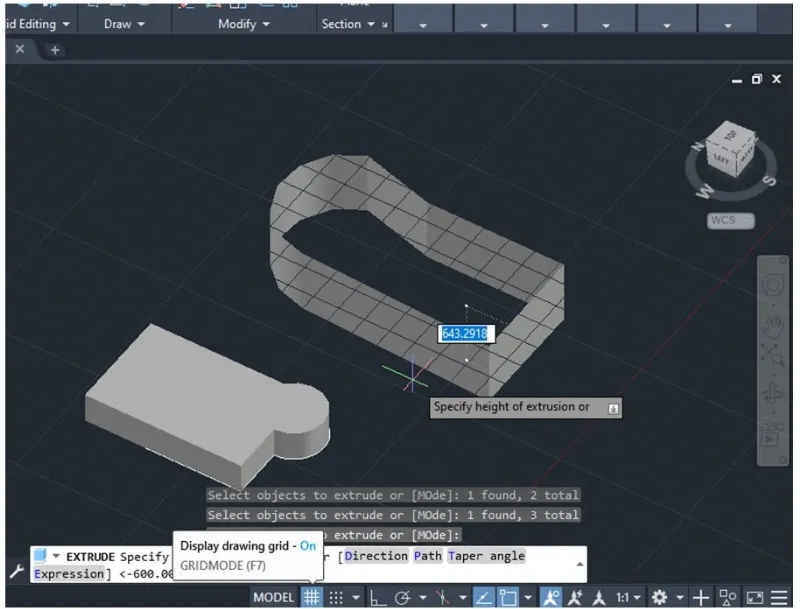The height and width of the screenshot is (609, 800).
Task: Select the Taper angle command option
Action: pos(485,555)
